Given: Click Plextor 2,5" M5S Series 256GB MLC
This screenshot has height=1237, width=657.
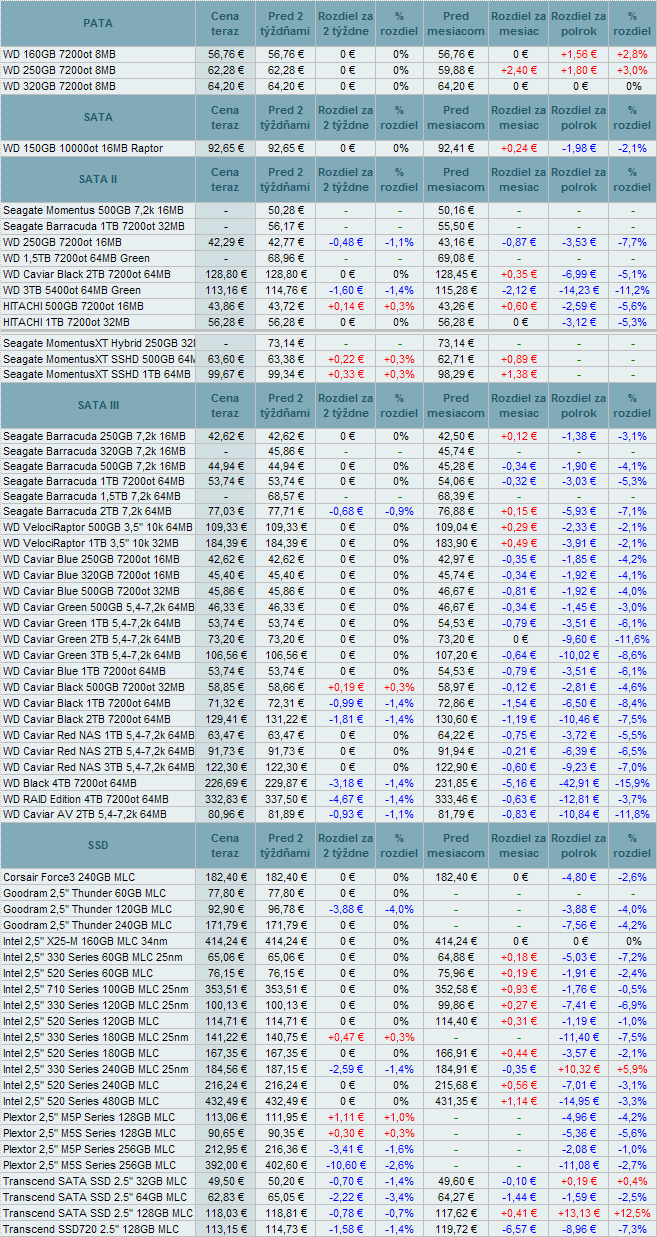Looking at the screenshot, I should [89, 1165].
